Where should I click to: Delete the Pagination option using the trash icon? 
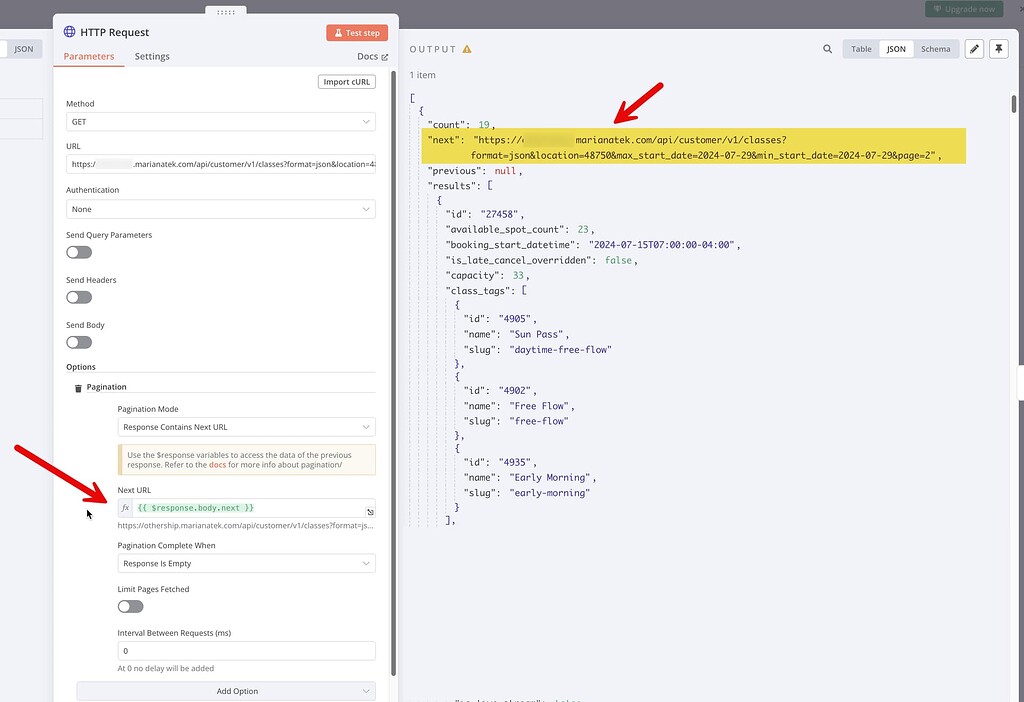(x=78, y=388)
